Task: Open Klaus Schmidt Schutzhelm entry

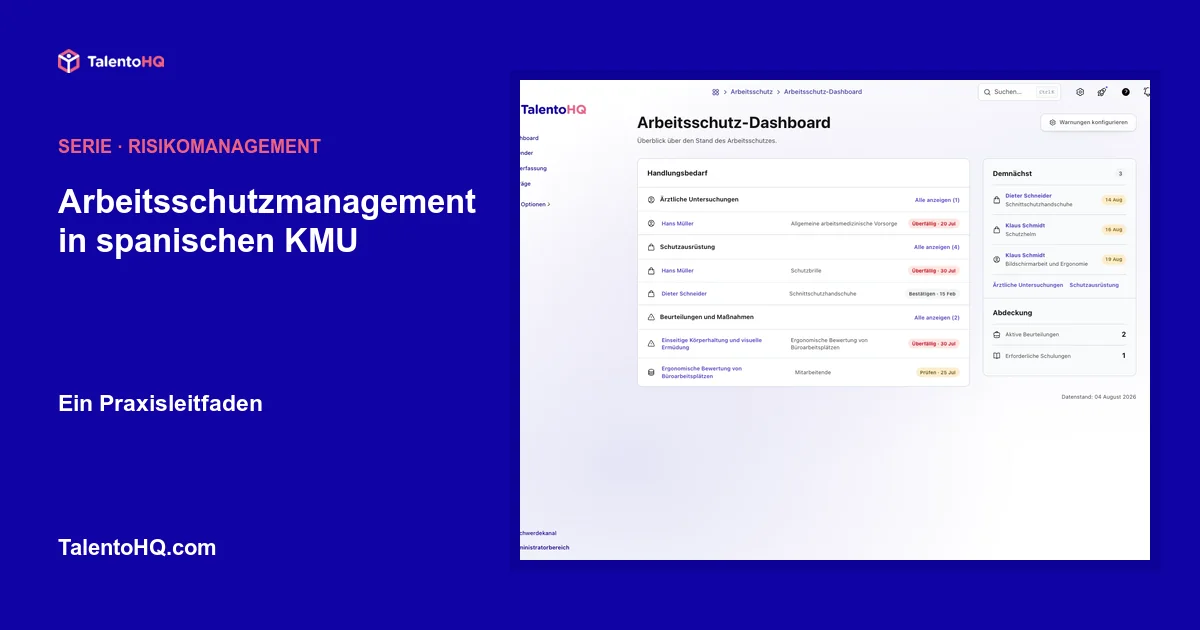Action: click(x=1025, y=226)
